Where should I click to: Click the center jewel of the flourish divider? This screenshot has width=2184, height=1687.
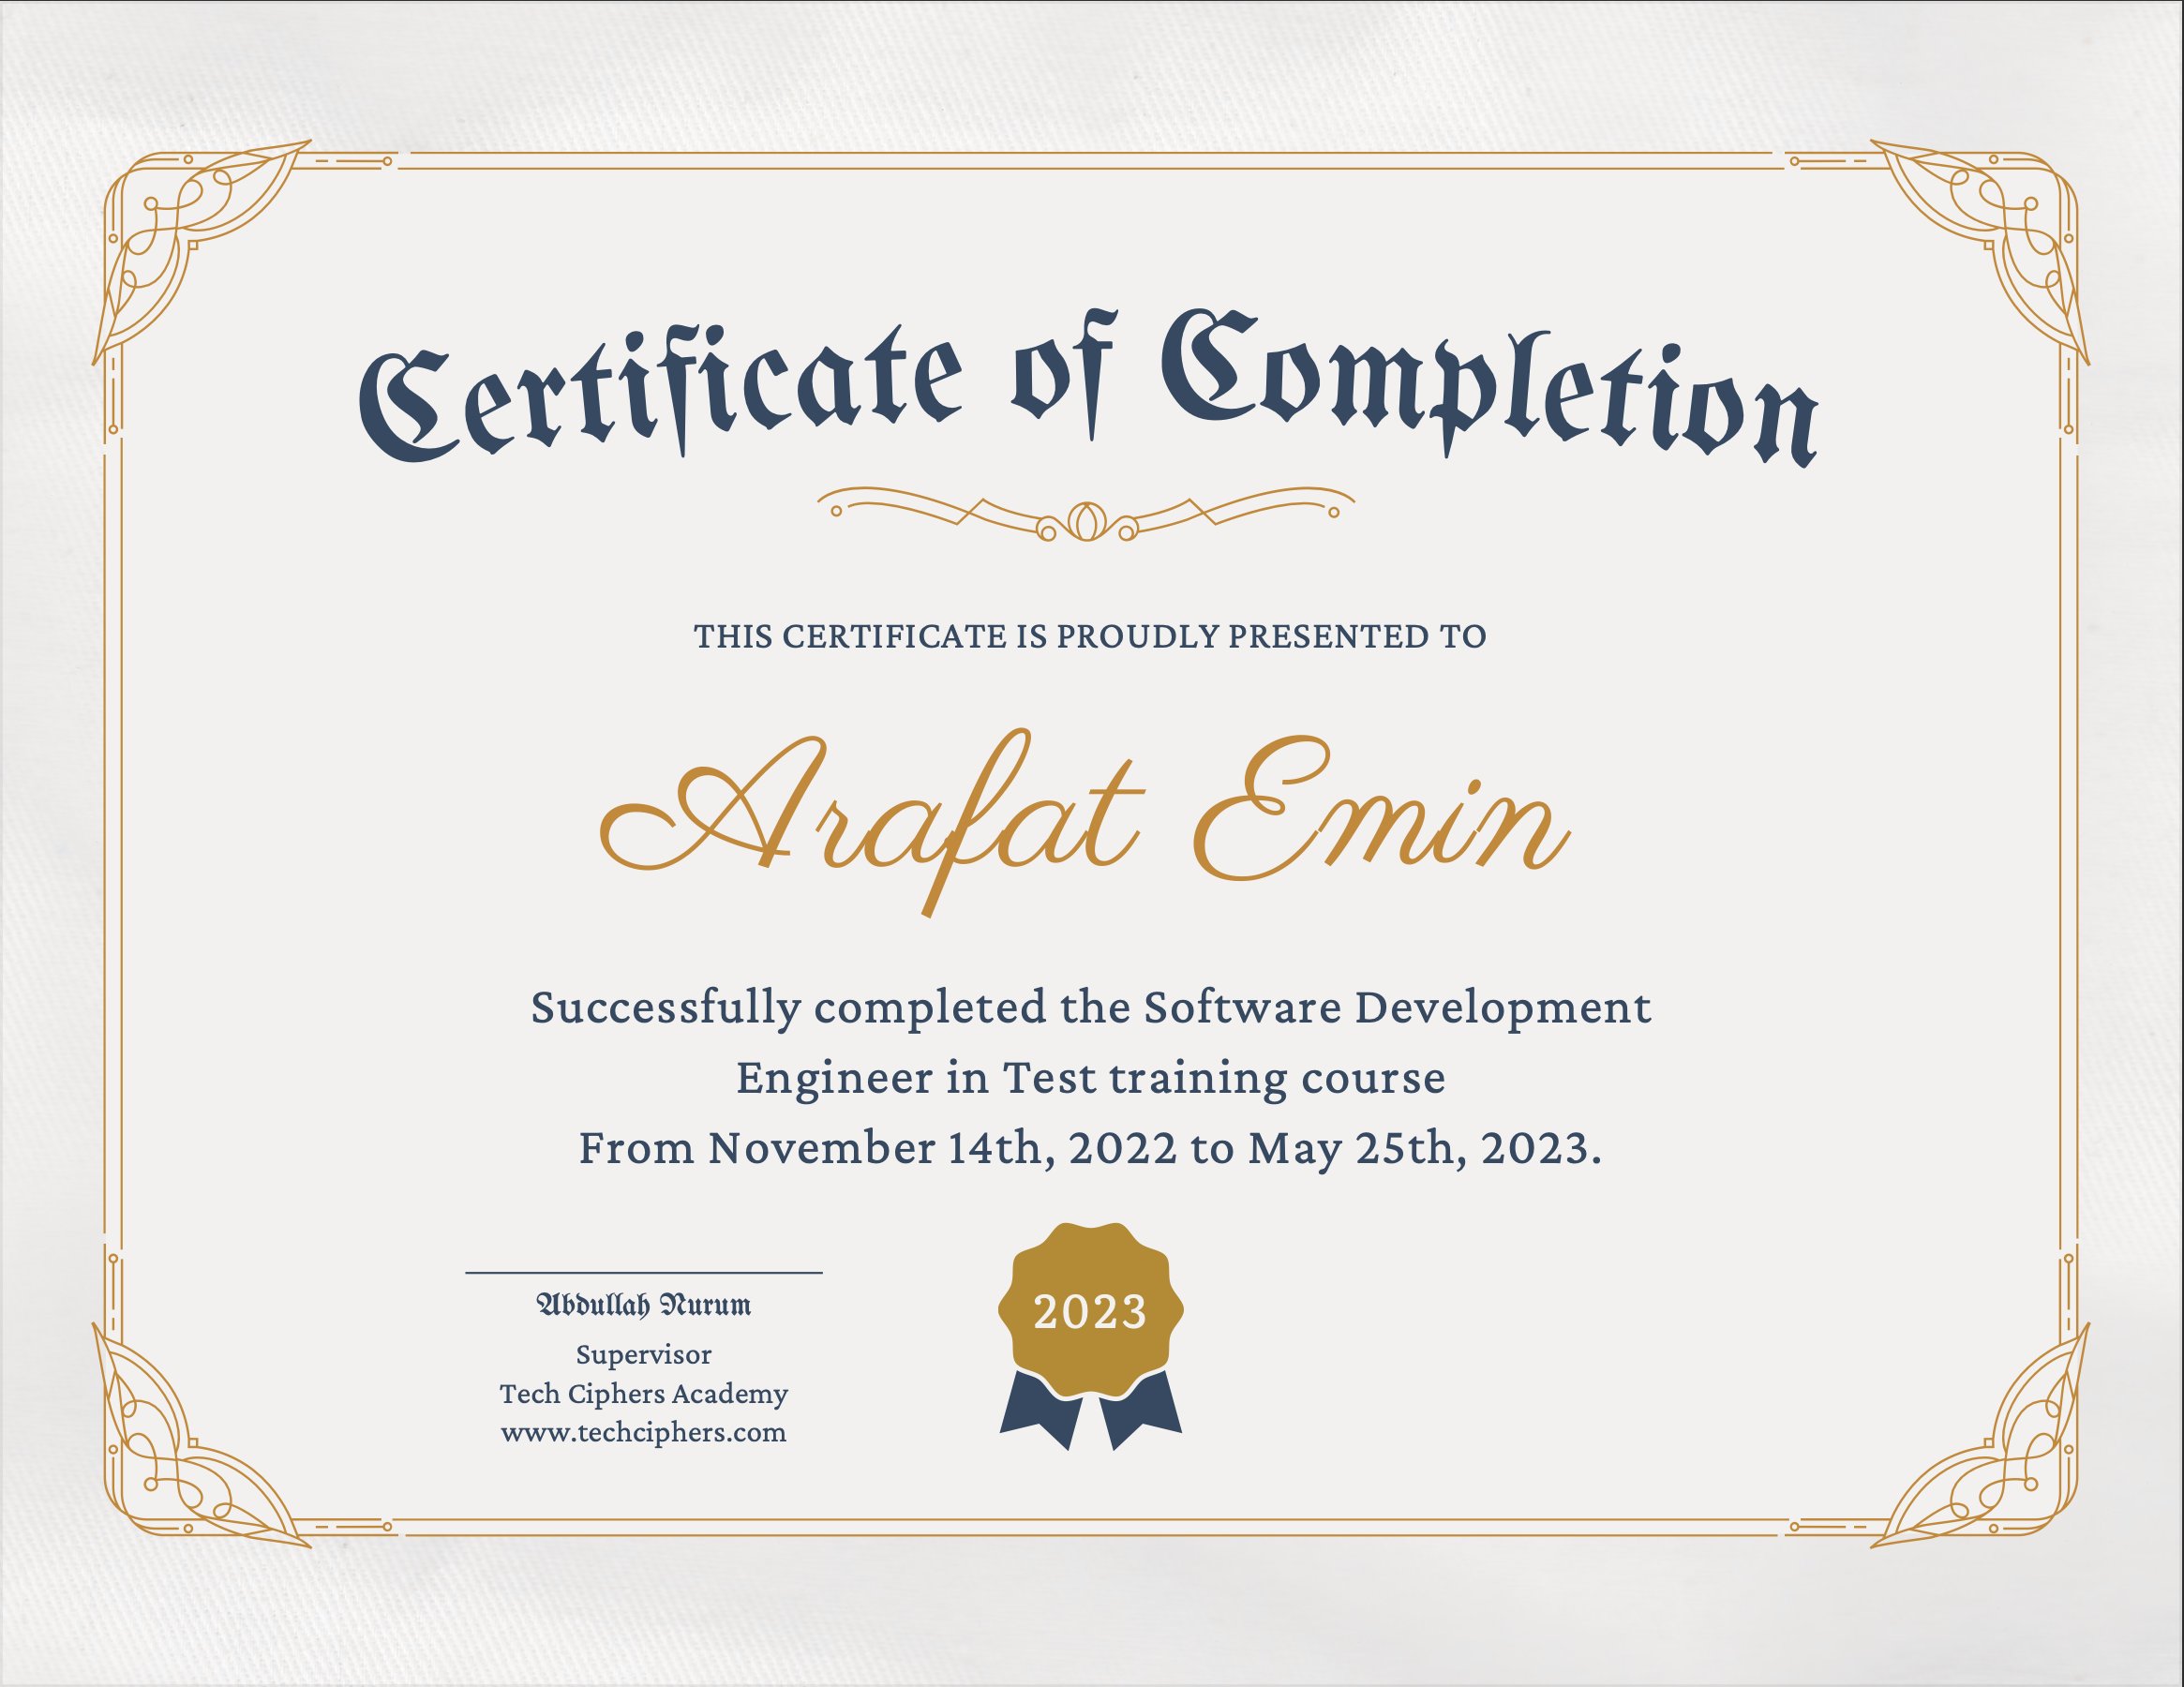click(1086, 520)
